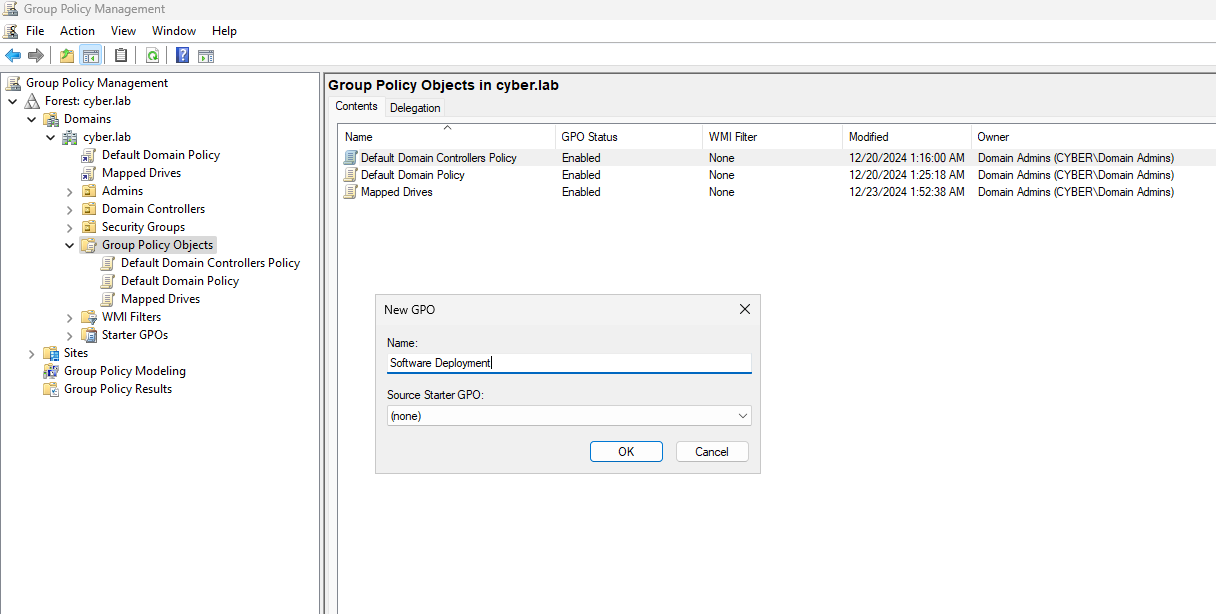Expand the WMI Filters tree node
Image resolution: width=1216 pixels, height=614 pixels.
point(70,317)
